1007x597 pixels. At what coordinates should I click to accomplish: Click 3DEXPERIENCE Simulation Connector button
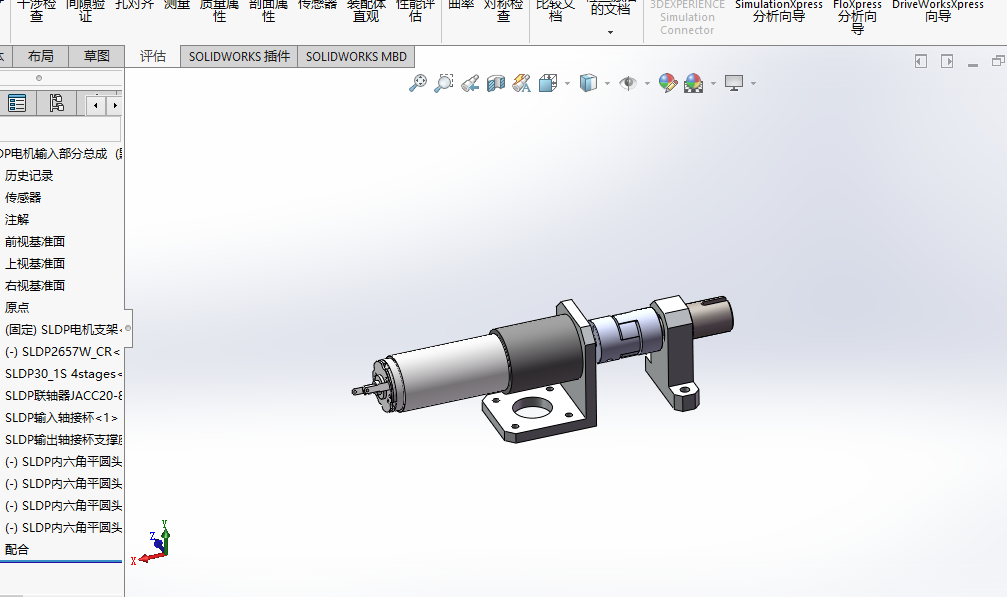click(x=687, y=17)
